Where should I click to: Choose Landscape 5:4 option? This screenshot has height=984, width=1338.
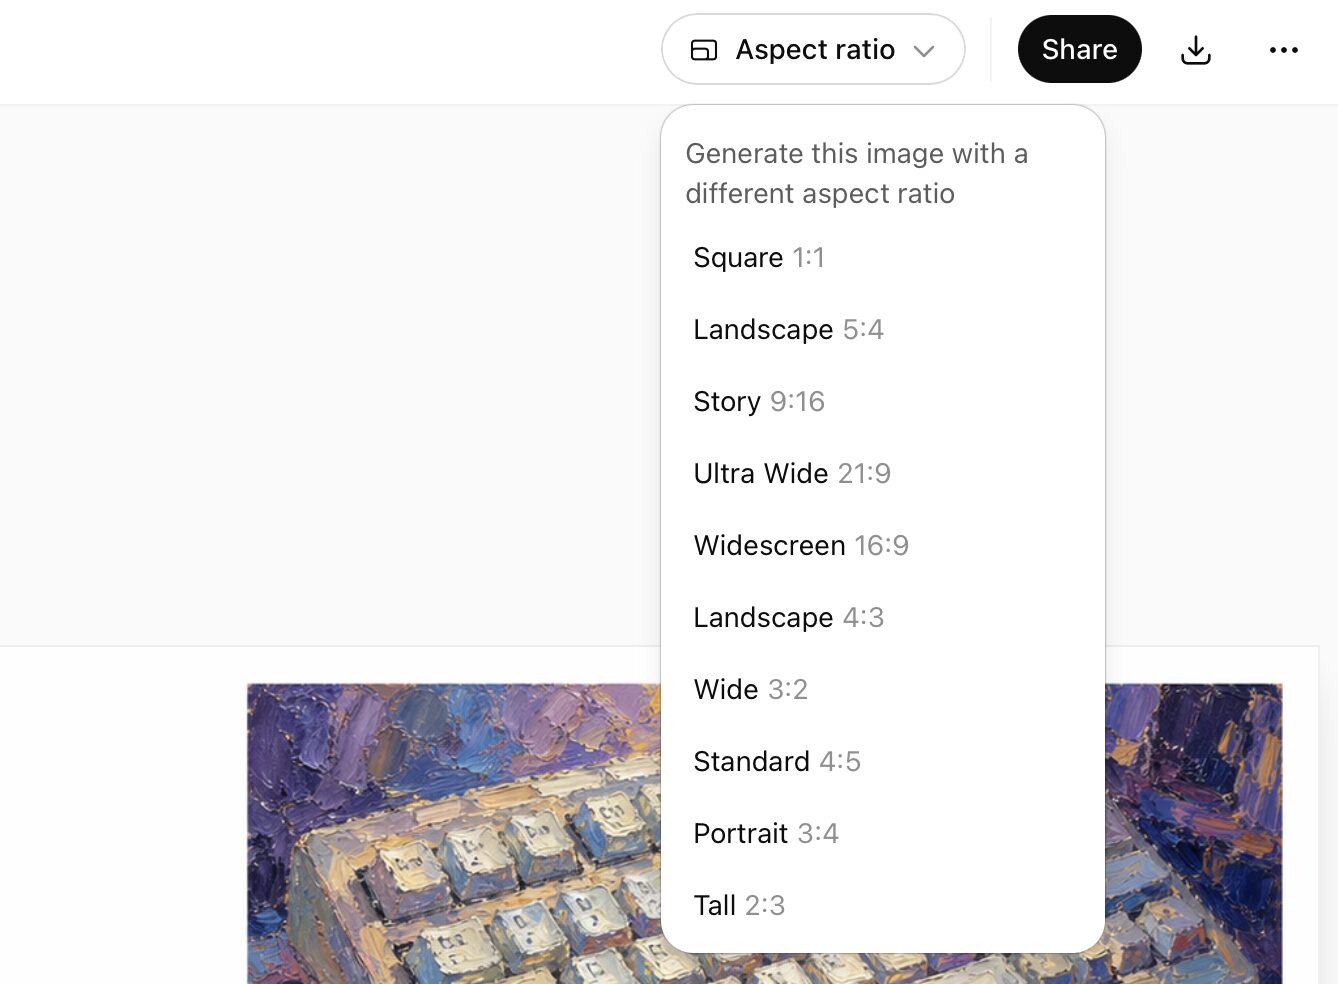[x=788, y=330]
